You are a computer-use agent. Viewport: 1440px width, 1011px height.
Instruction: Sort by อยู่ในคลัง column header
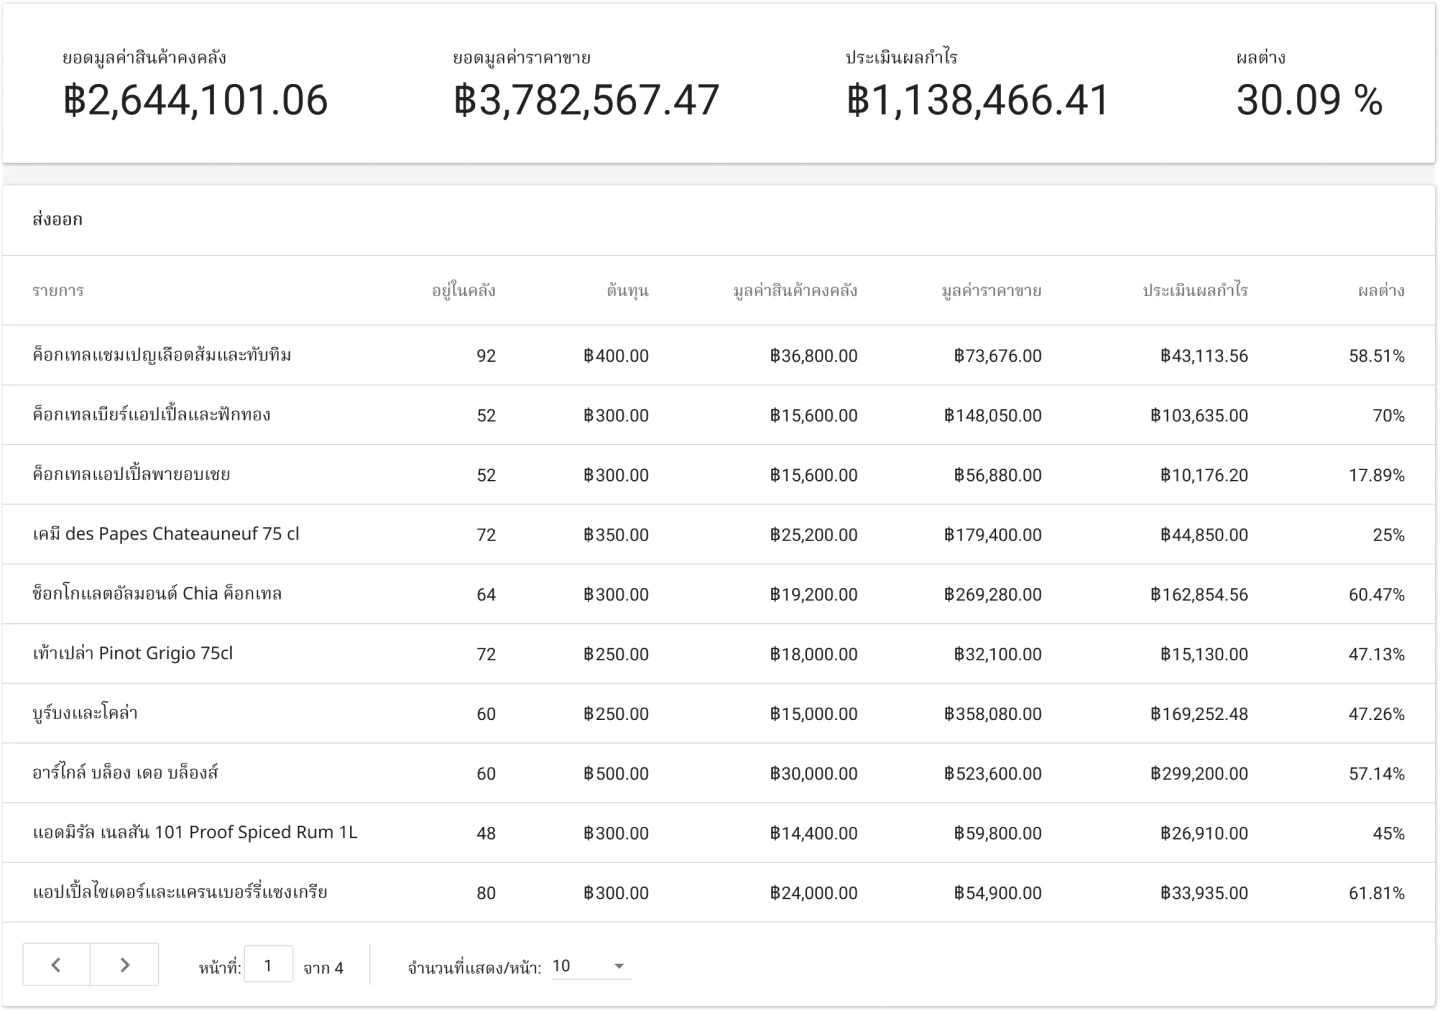coord(463,291)
